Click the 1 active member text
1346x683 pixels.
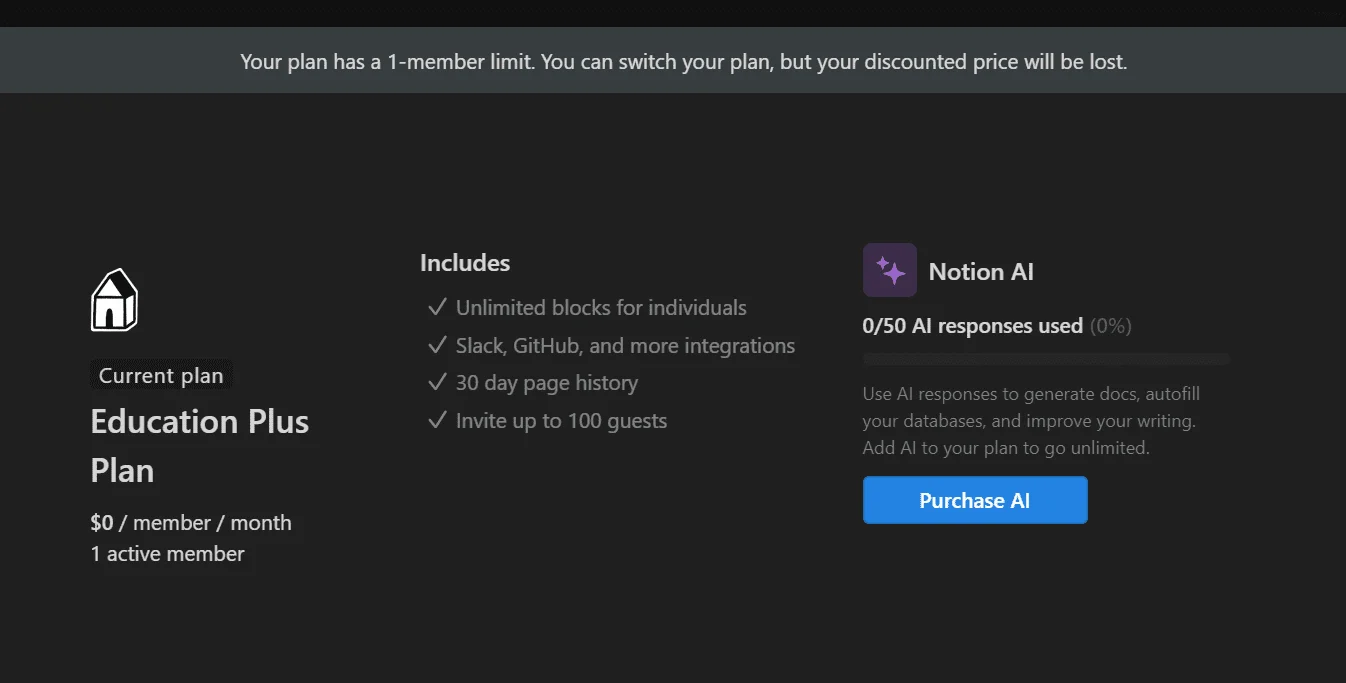pos(168,553)
